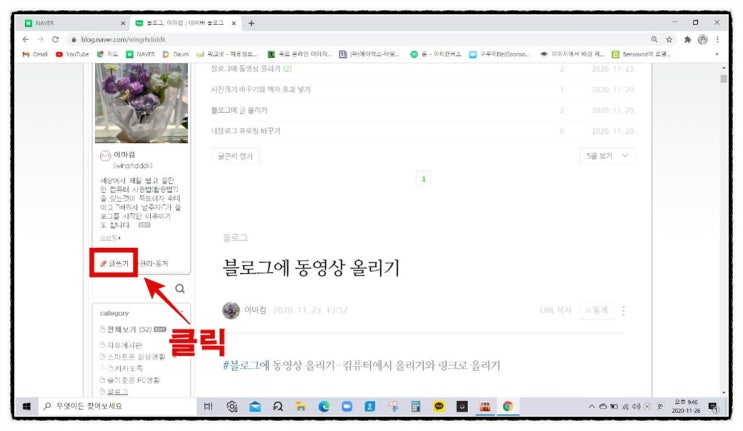Viewport: 743px width, 431px height.
Task: Click the 글쓰기 write-post link
Action: point(114,263)
